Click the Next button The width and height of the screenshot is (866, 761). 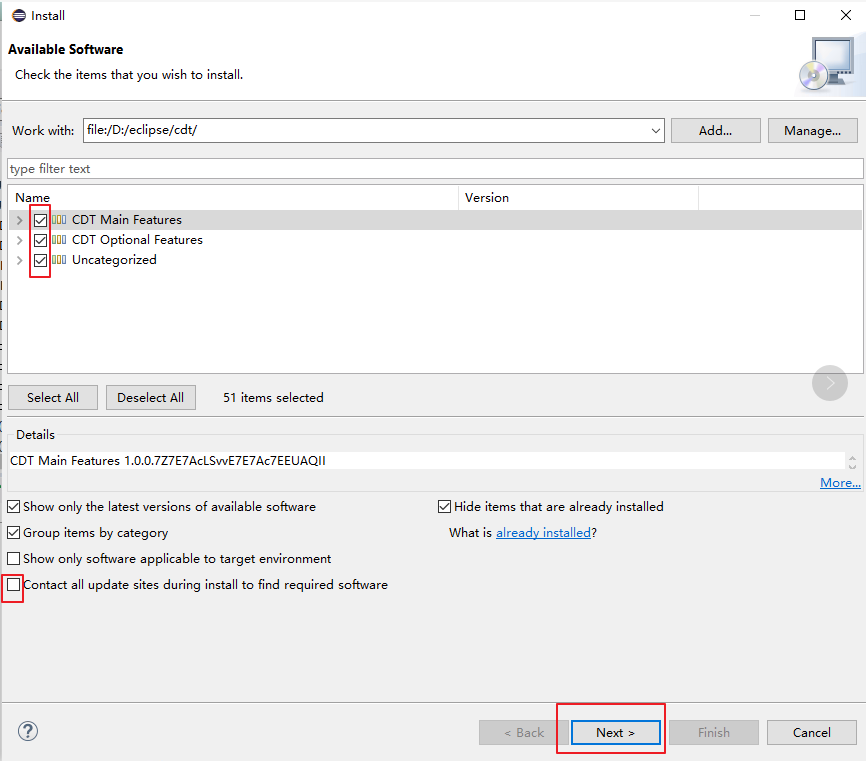(614, 732)
